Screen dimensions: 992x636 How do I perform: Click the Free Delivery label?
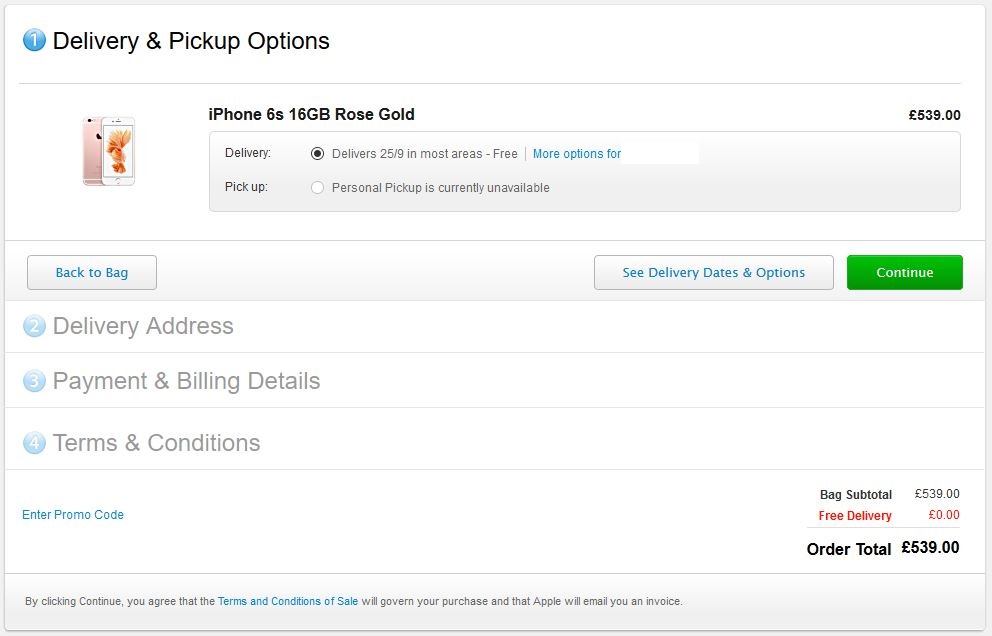(x=855, y=516)
